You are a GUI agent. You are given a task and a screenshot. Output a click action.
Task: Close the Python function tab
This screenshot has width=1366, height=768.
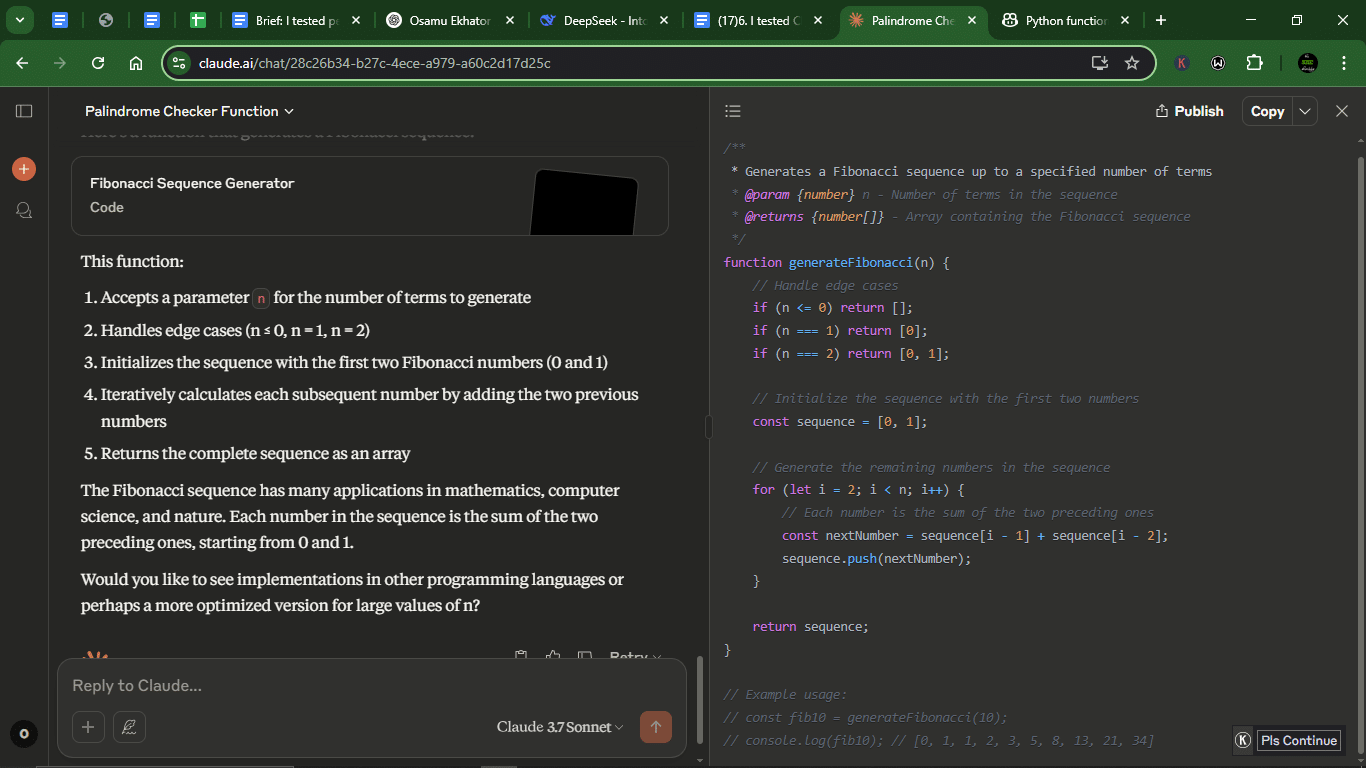coord(1125,20)
